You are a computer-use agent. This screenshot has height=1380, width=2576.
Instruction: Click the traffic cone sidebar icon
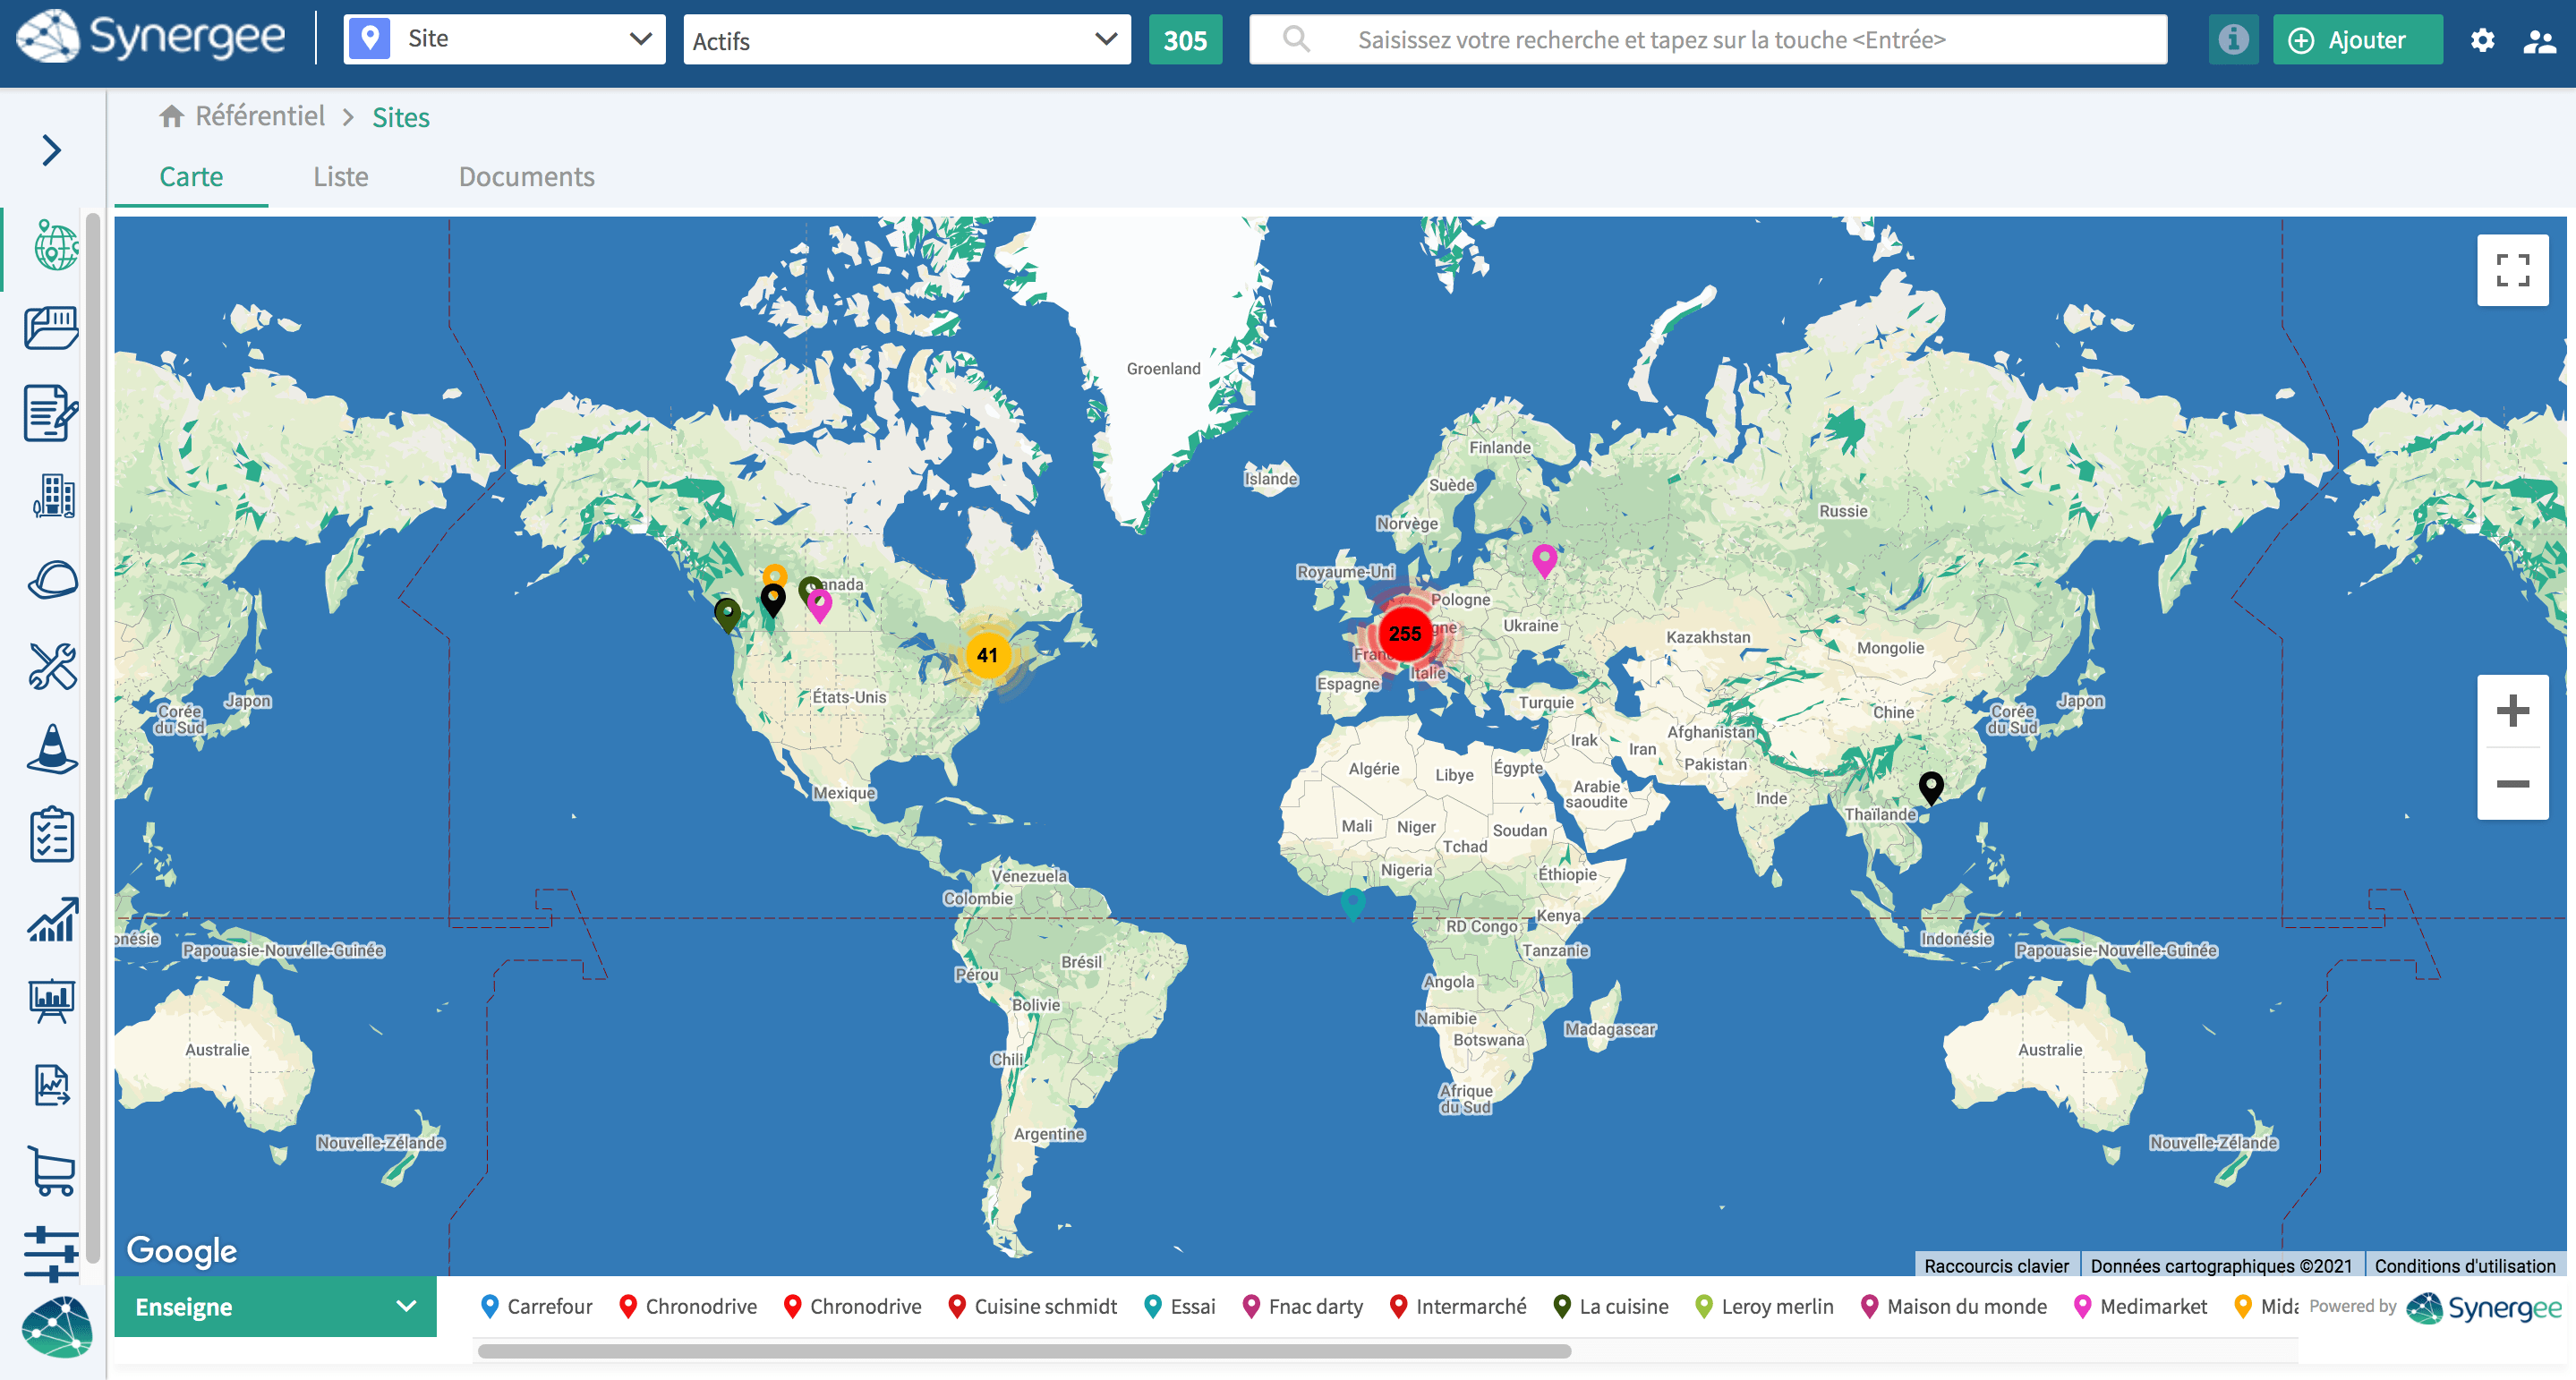[52, 750]
